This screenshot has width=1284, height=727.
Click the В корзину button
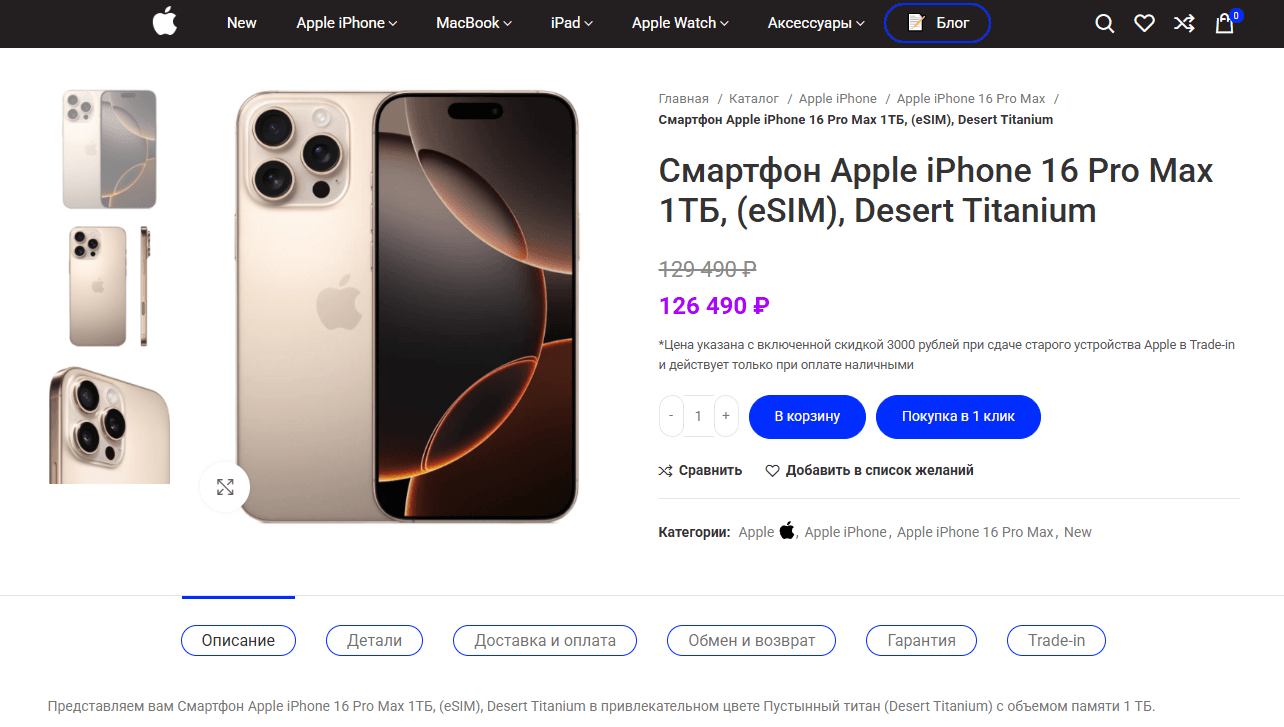coord(807,416)
